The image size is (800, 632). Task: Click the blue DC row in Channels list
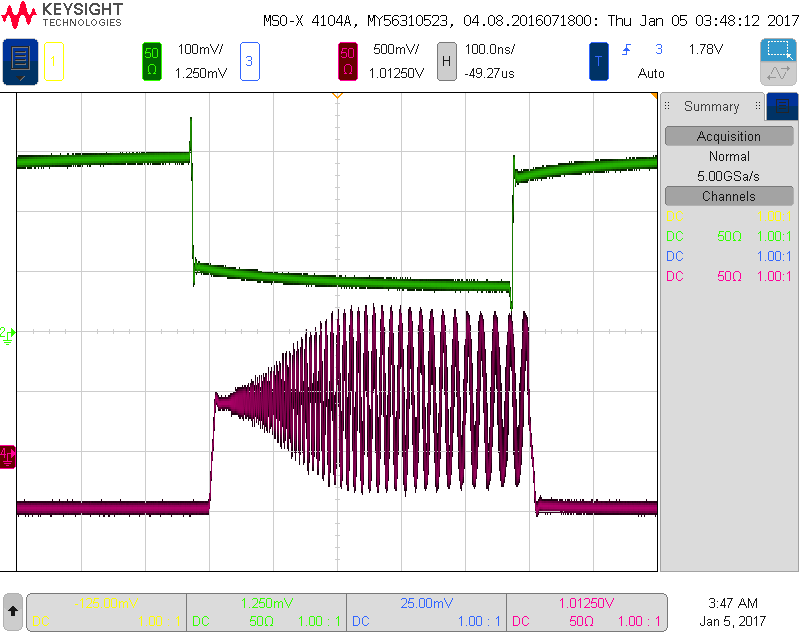pyautogui.click(x=729, y=256)
